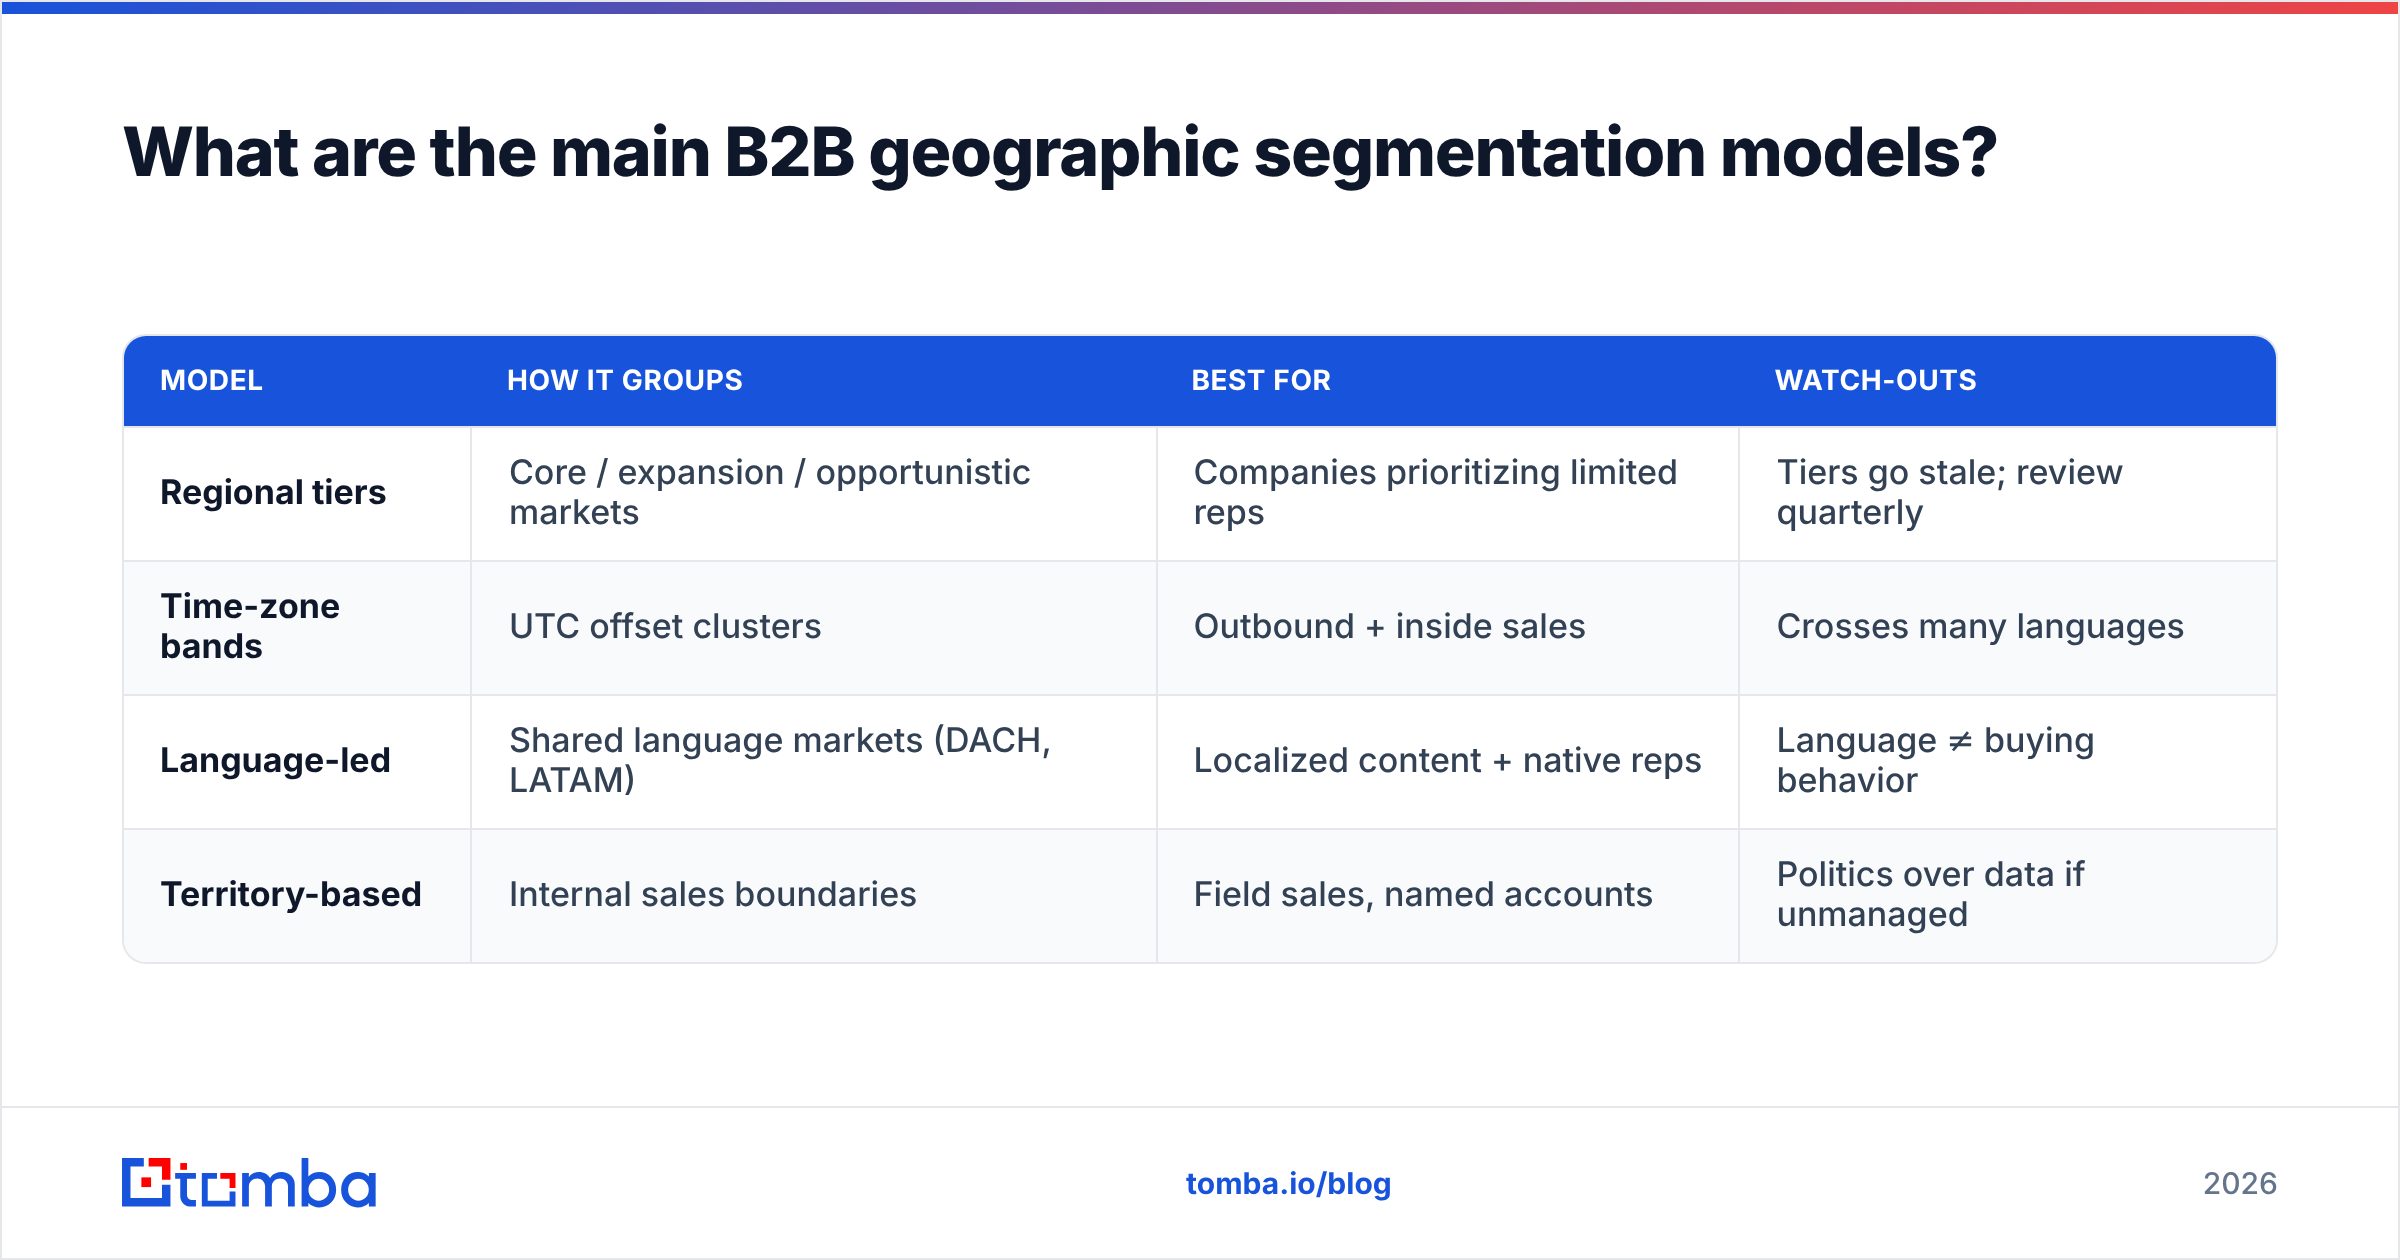Click the BEST FOR column header
The width and height of the screenshot is (2400, 1260).
point(1261,380)
